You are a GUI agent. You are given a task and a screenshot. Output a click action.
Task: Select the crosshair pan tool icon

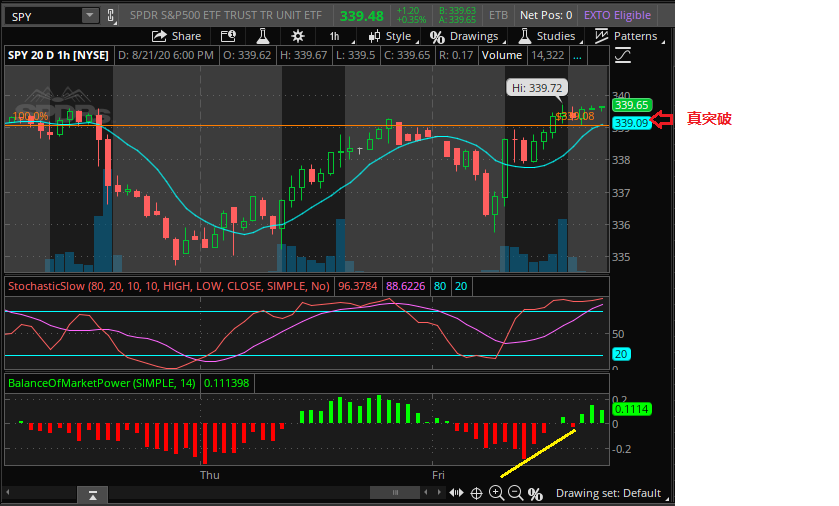476,493
